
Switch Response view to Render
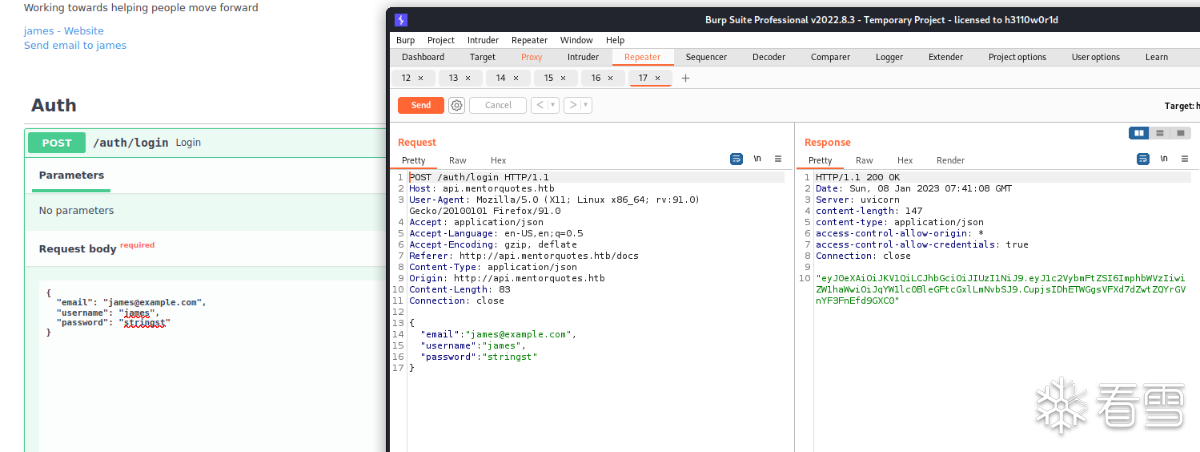coord(950,160)
